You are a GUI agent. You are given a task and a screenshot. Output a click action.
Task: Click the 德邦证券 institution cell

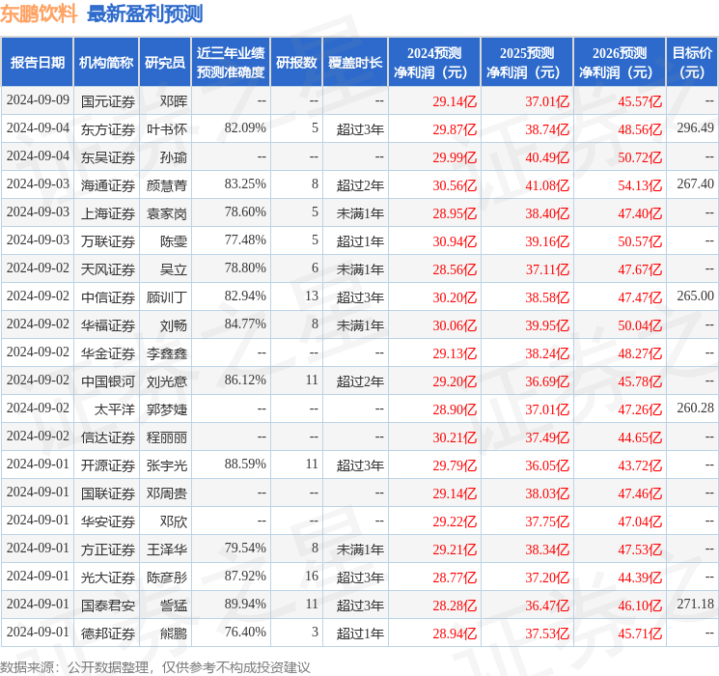(108, 633)
